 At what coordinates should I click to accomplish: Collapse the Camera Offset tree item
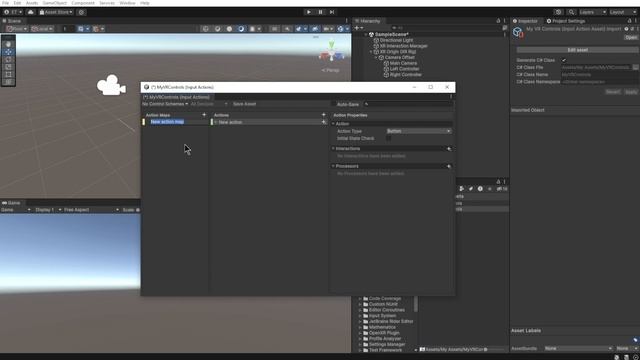click(376, 58)
